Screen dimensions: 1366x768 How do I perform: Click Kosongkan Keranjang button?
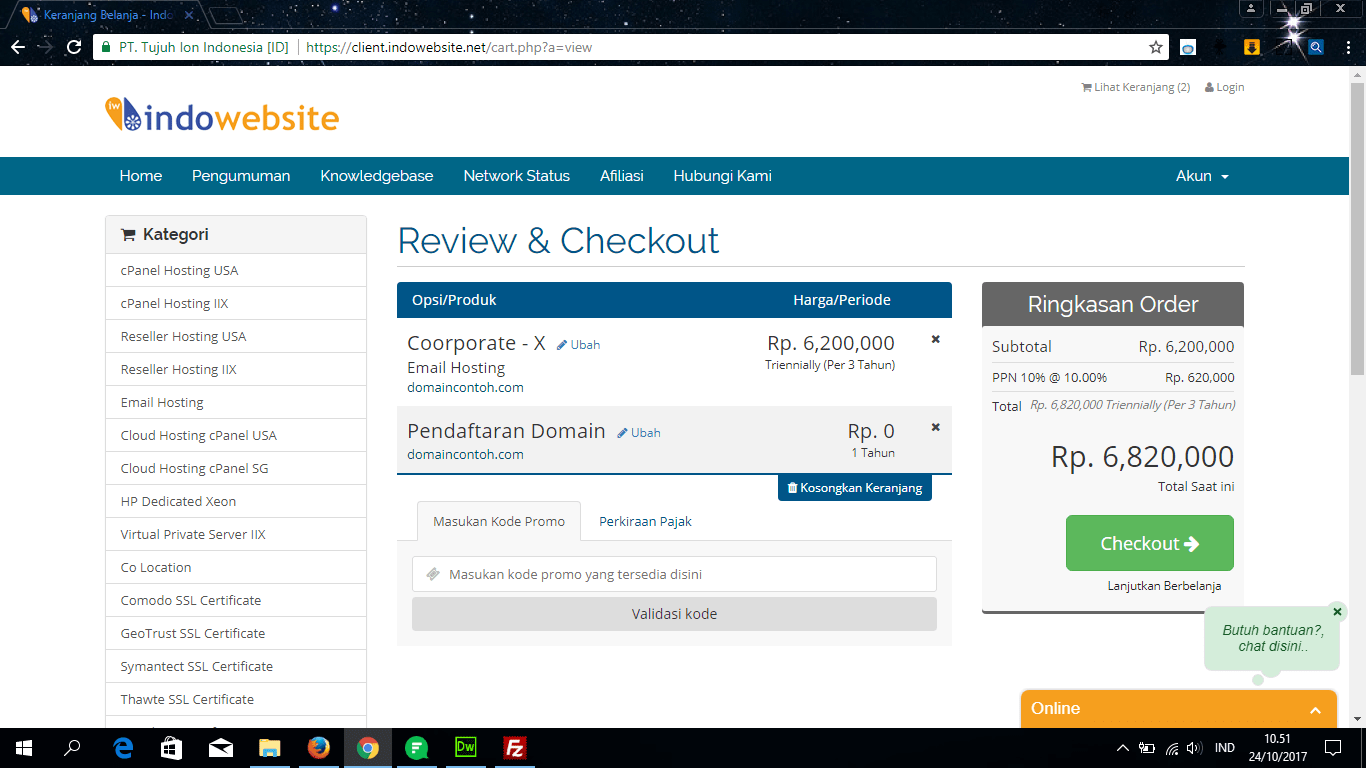point(855,488)
